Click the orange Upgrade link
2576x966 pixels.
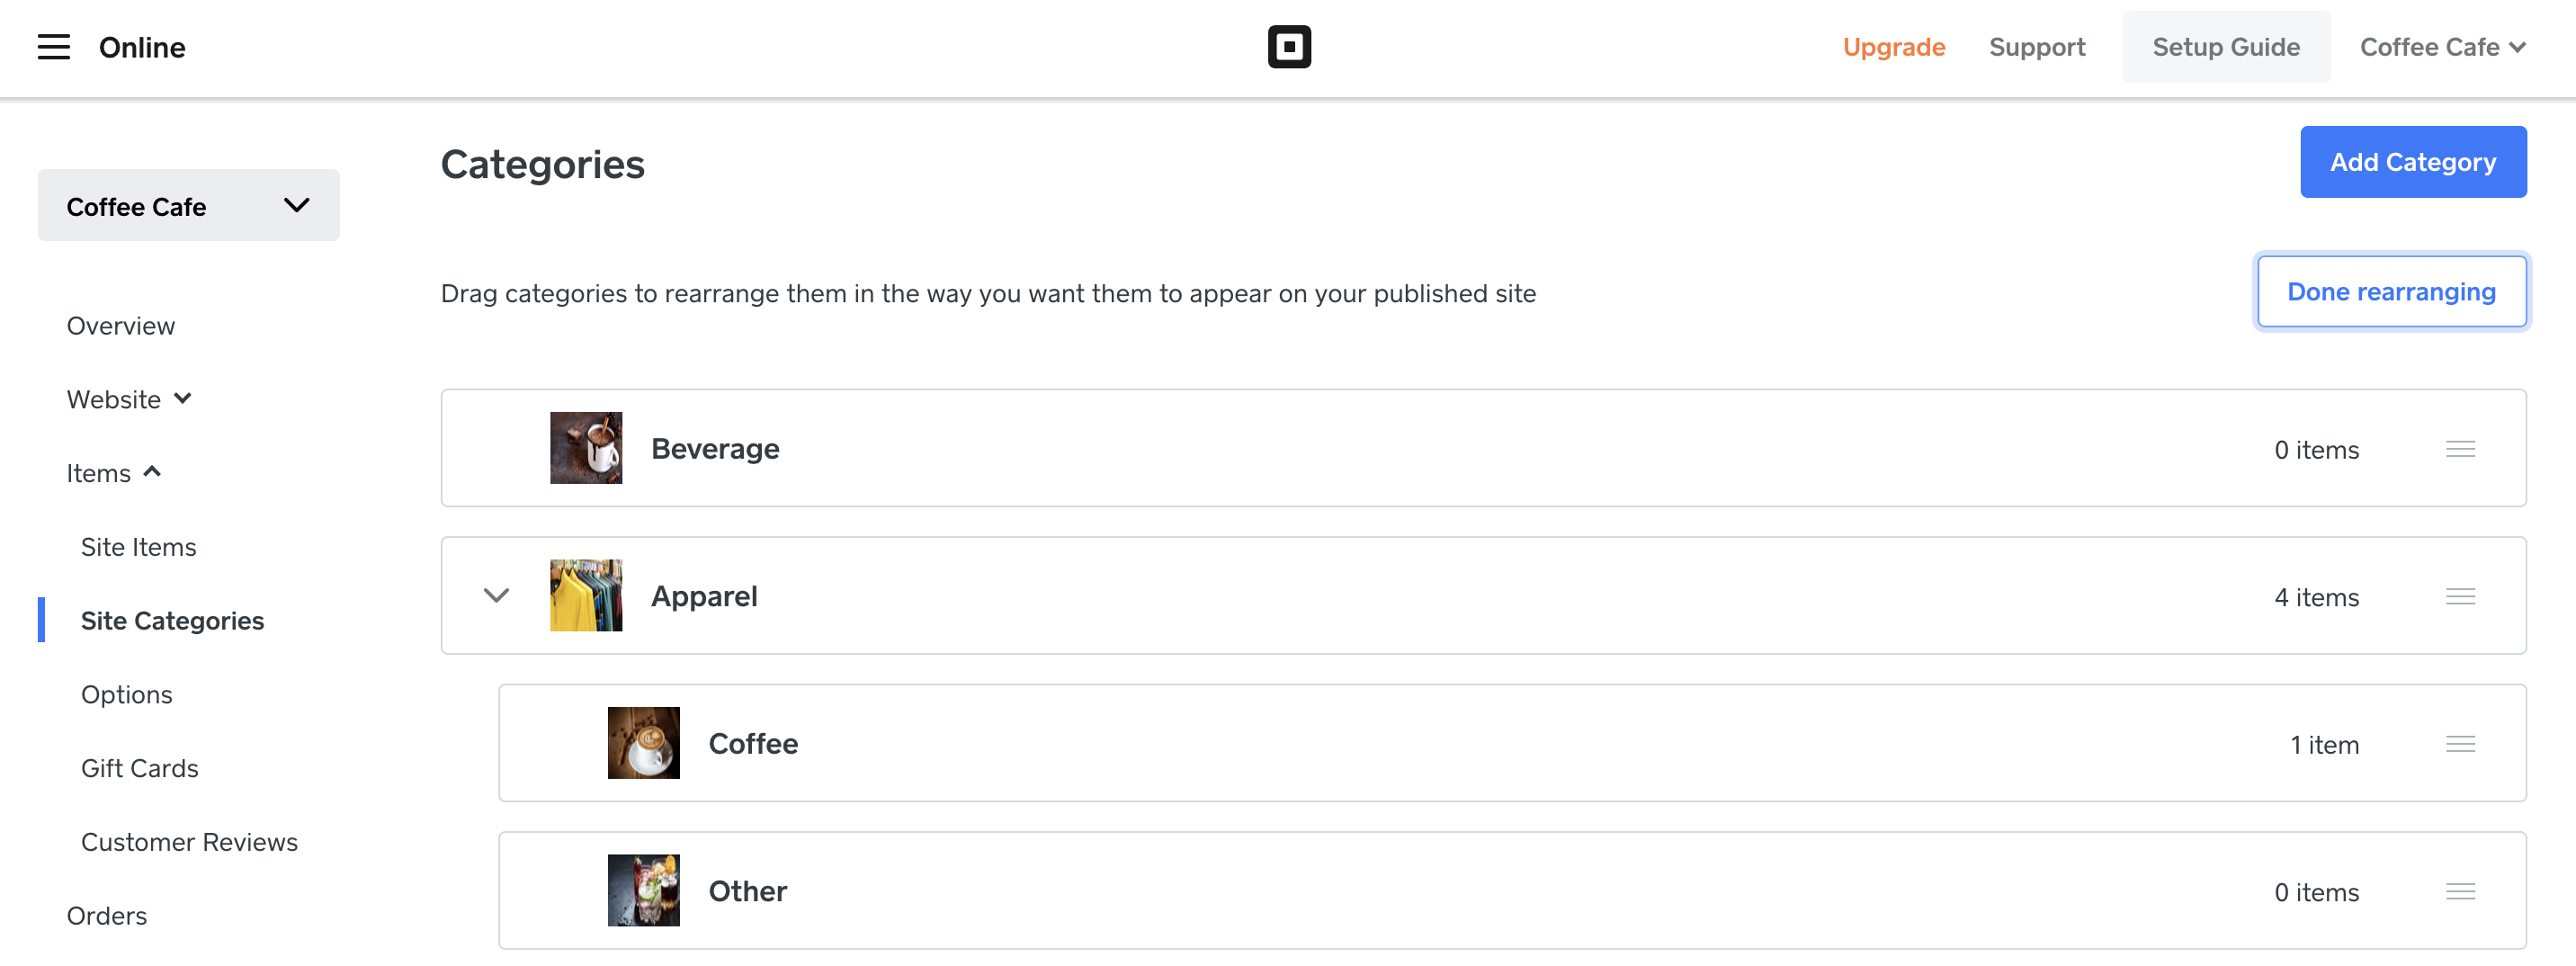[1893, 47]
